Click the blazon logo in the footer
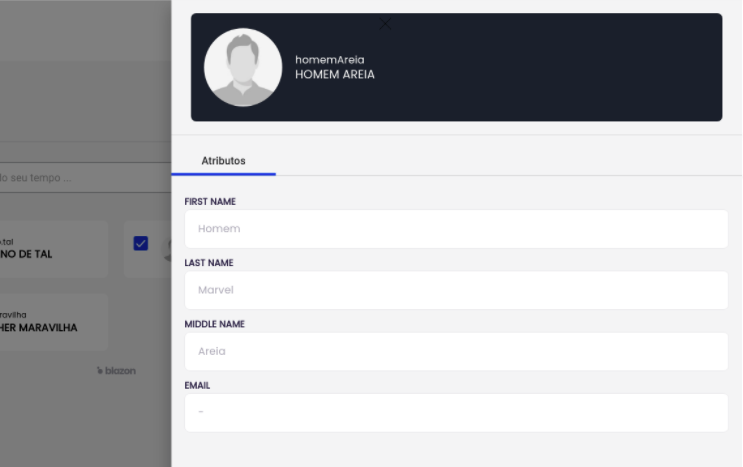This screenshot has height=467, width=743. point(116,371)
